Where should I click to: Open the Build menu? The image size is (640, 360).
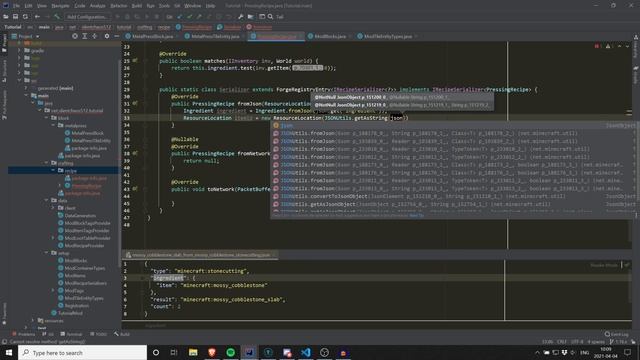[137, 6]
